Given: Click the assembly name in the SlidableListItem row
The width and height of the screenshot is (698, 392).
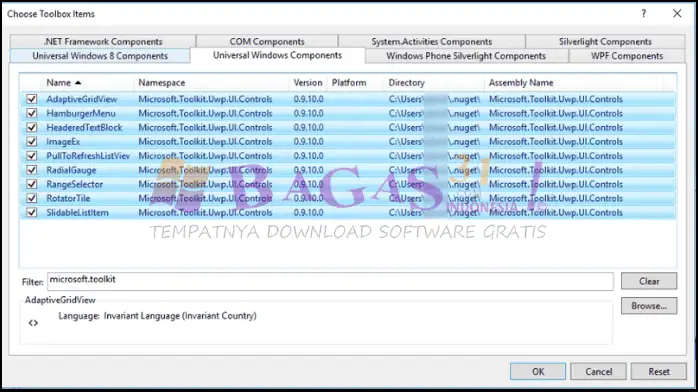Looking at the screenshot, I should (x=556, y=212).
